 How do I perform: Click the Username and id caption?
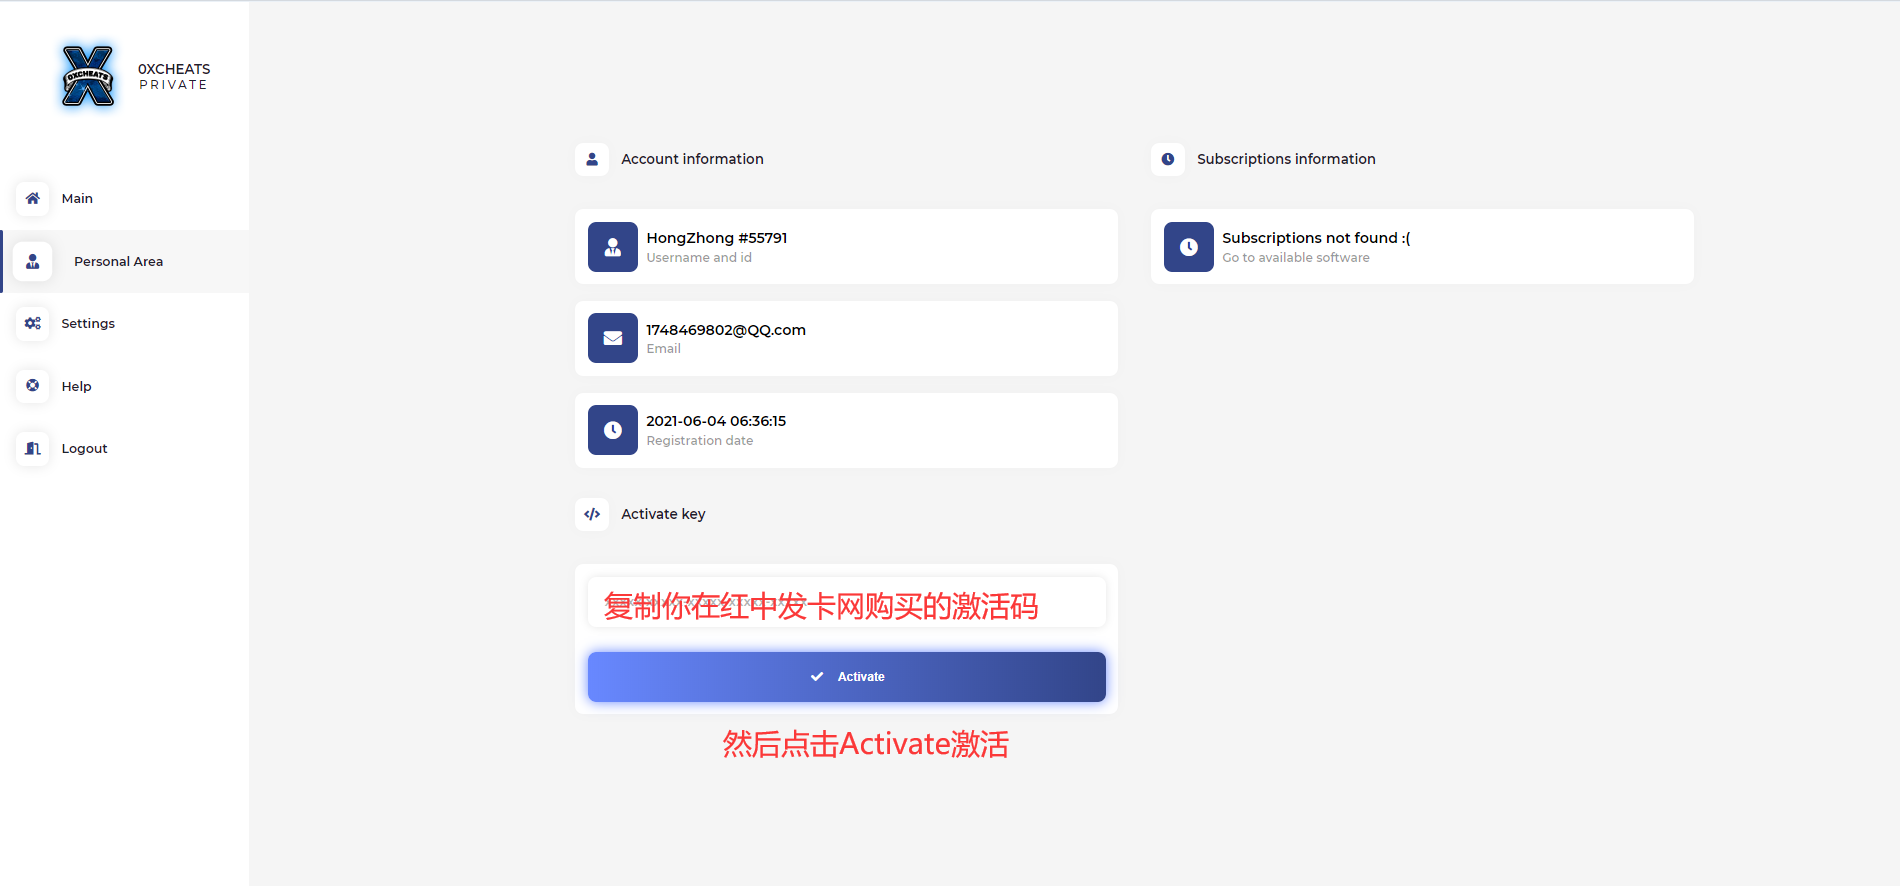(x=699, y=258)
